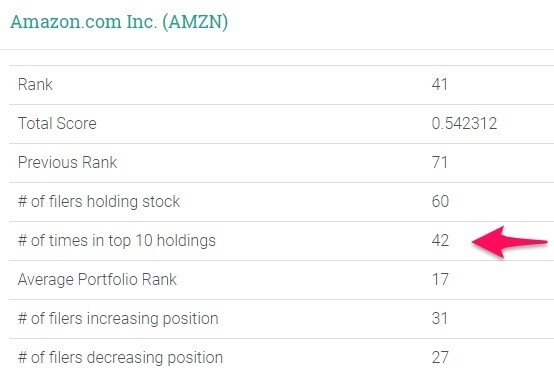Open the Amazon.com Inc. (AMZN) title link

(119, 22)
